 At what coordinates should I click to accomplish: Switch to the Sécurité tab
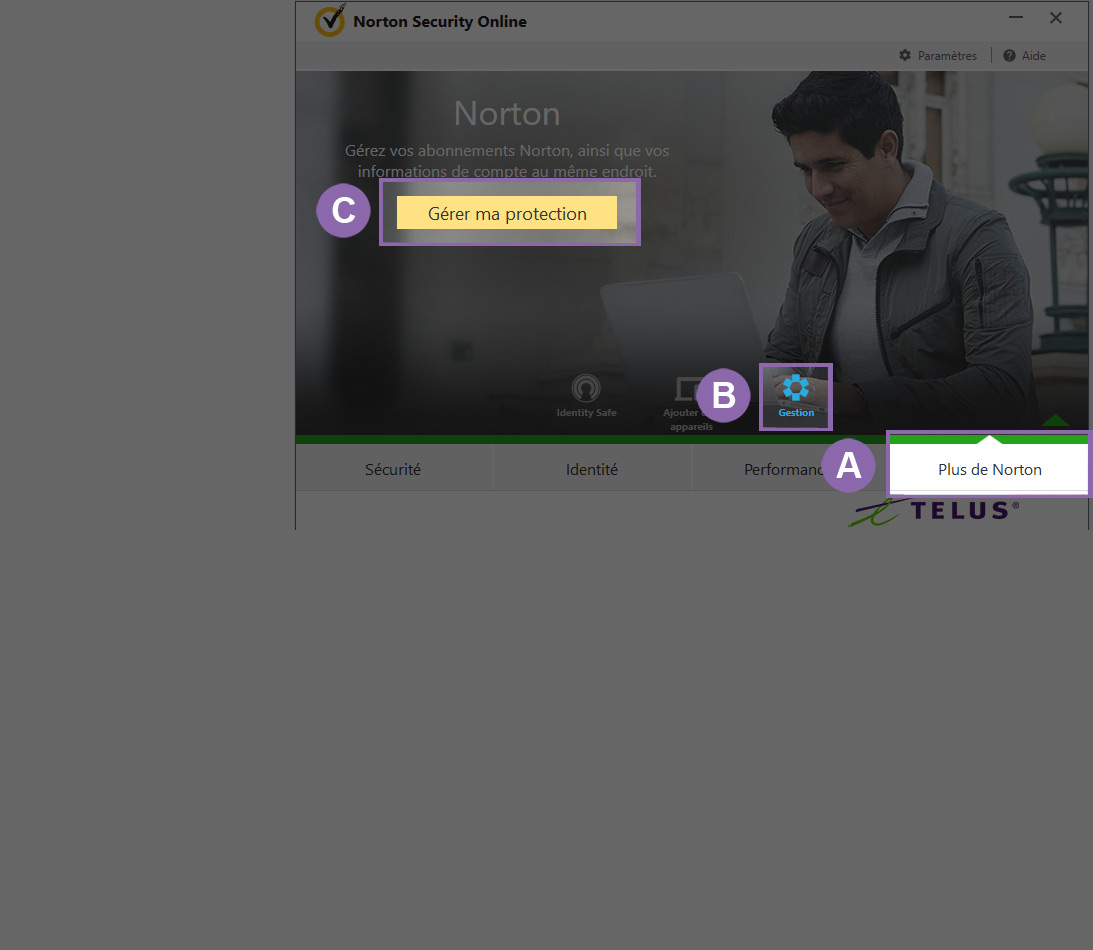coord(393,469)
